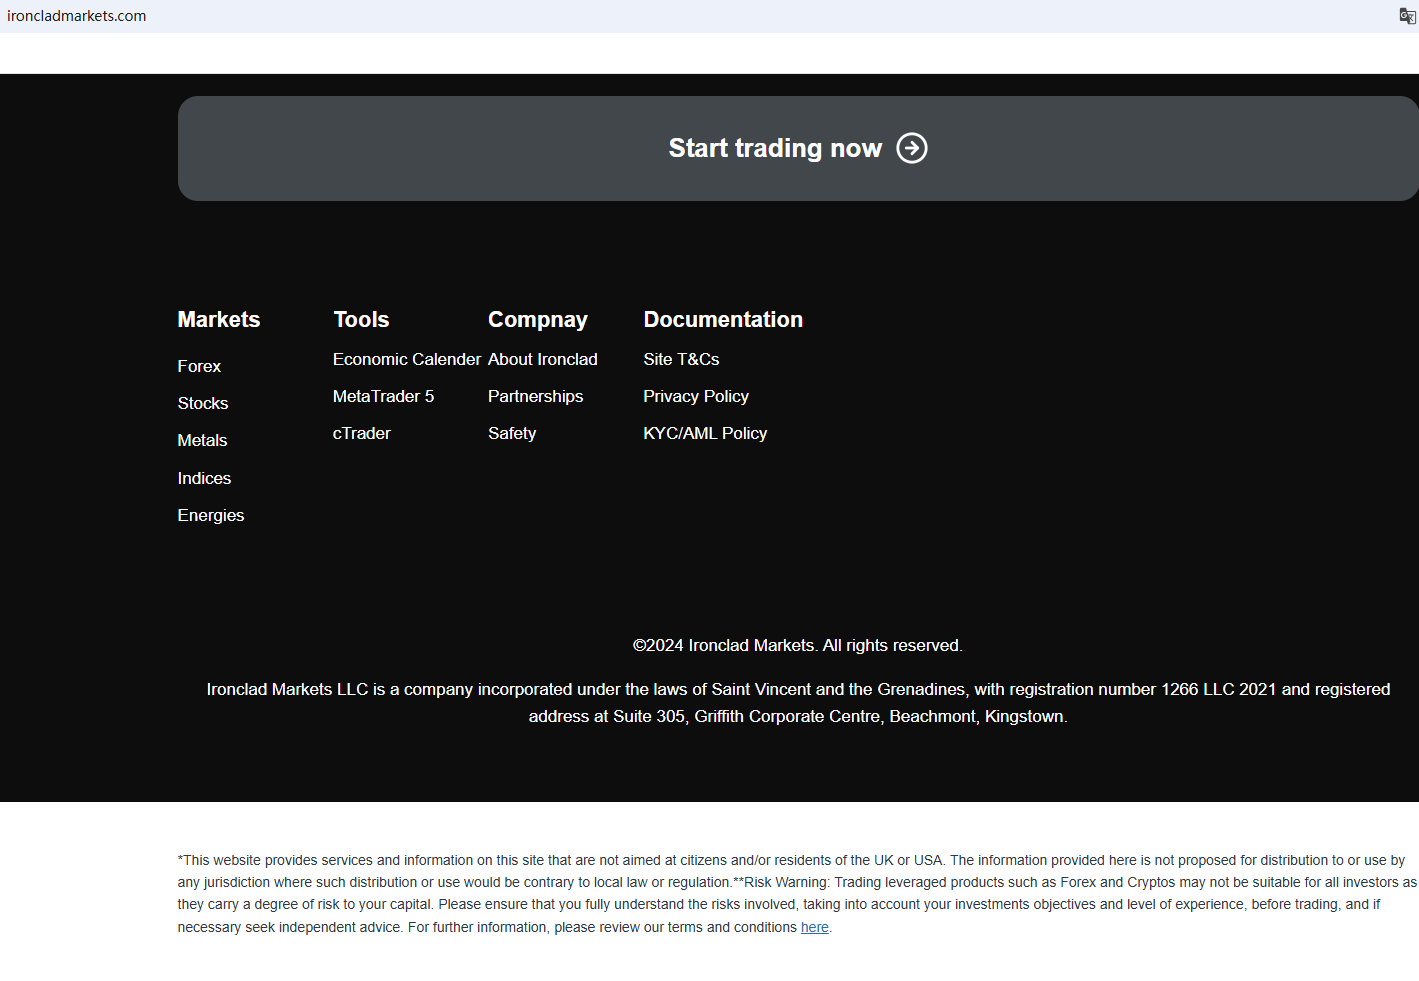Click the Risk Warning disclaimer paragraph

click(x=798, y=893)
